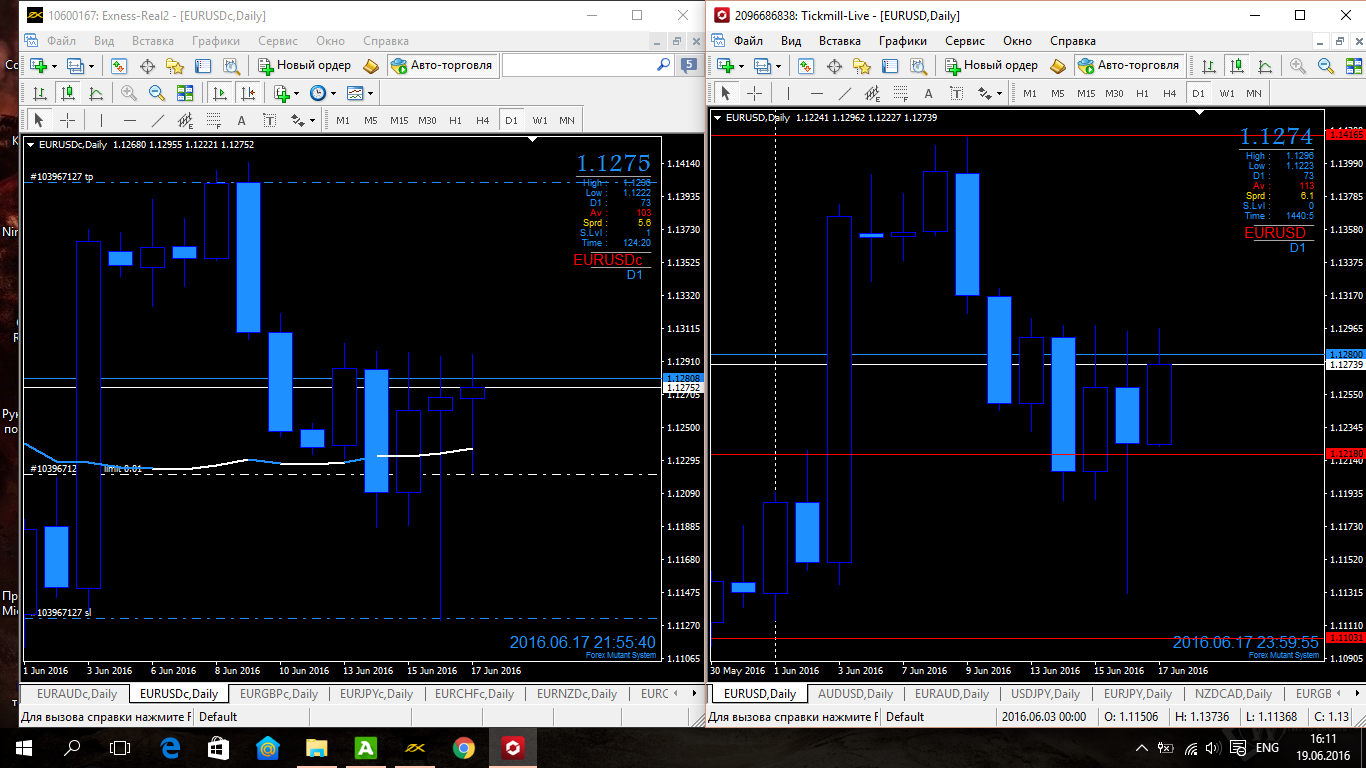Select Fibonacci retracement tool in Exness window
Image resolution: width=1366 pixels, height=768 pixels.
(x=213, y=120)
